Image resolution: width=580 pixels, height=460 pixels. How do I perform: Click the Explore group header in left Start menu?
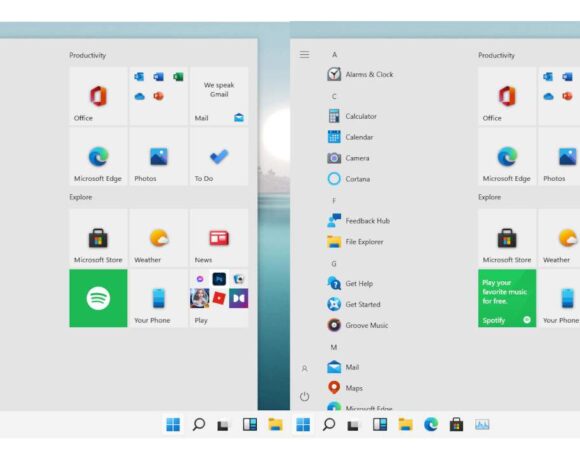(81, 197)
